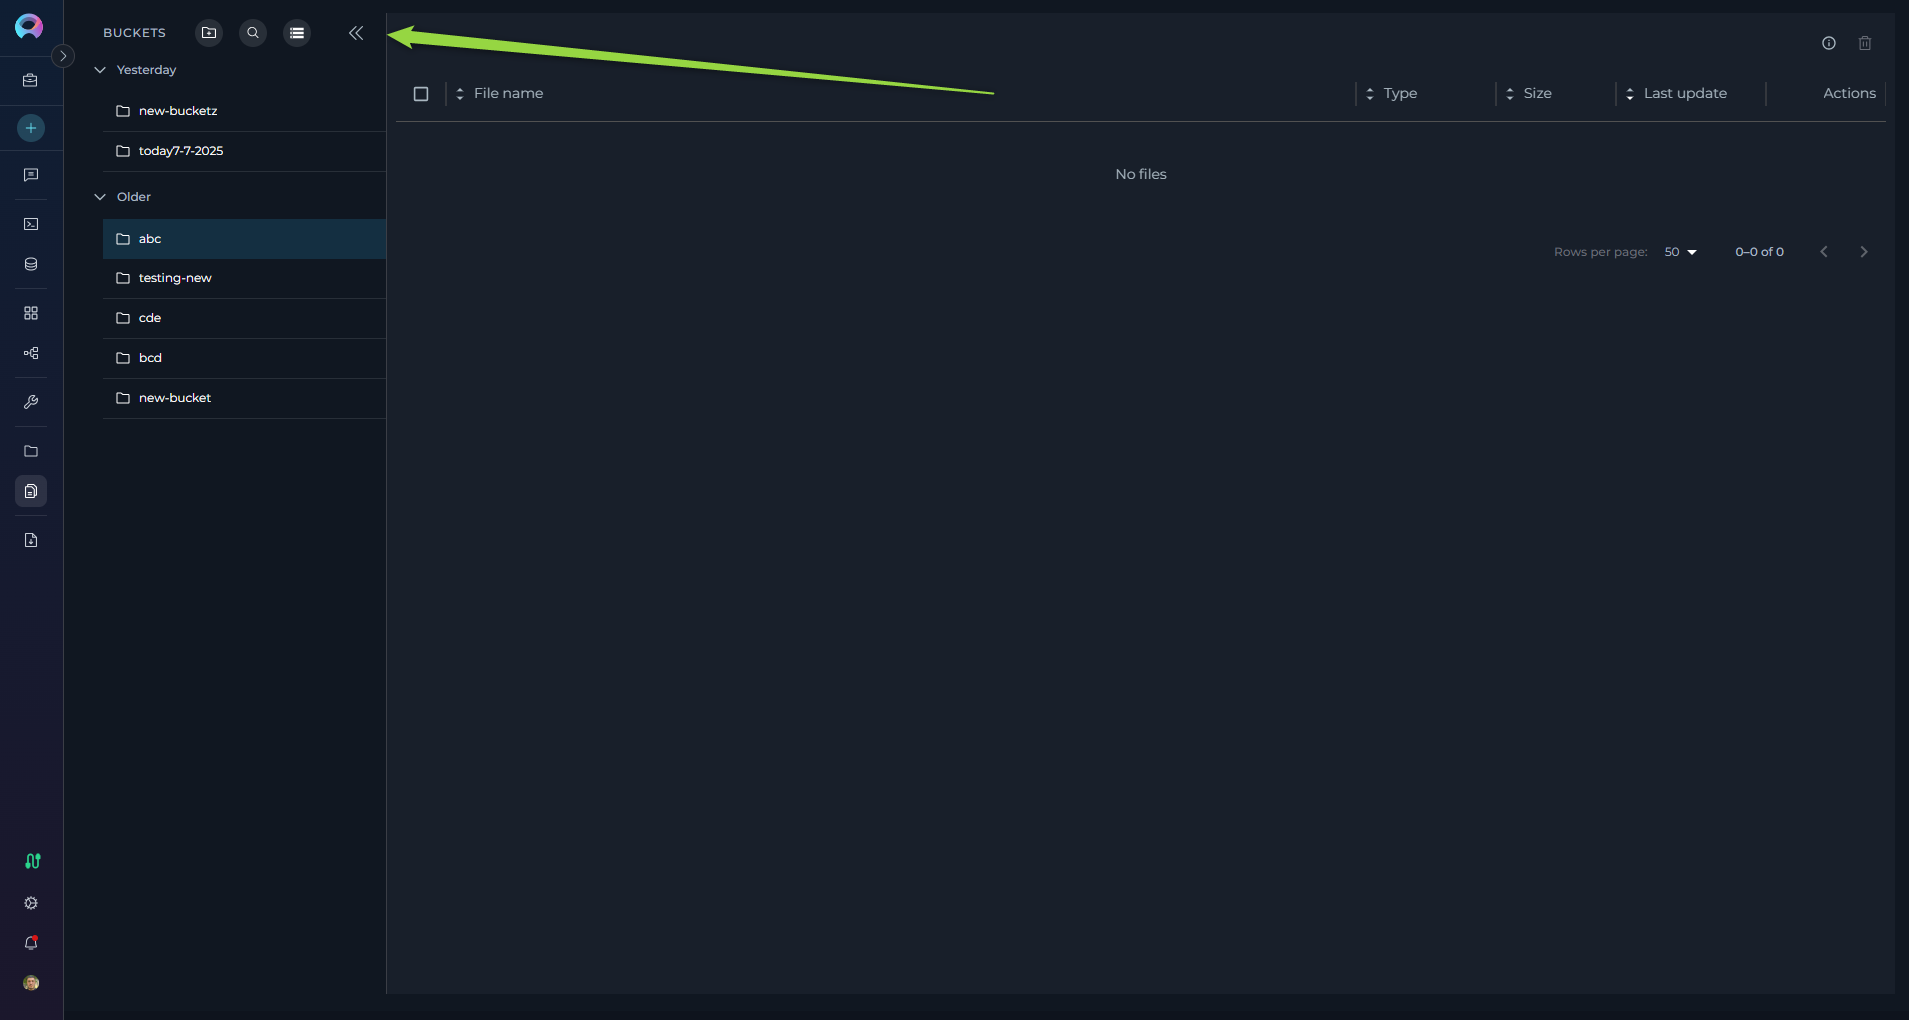
Task: Select the new-bucket bucket
Action: (x=244, y=398)
